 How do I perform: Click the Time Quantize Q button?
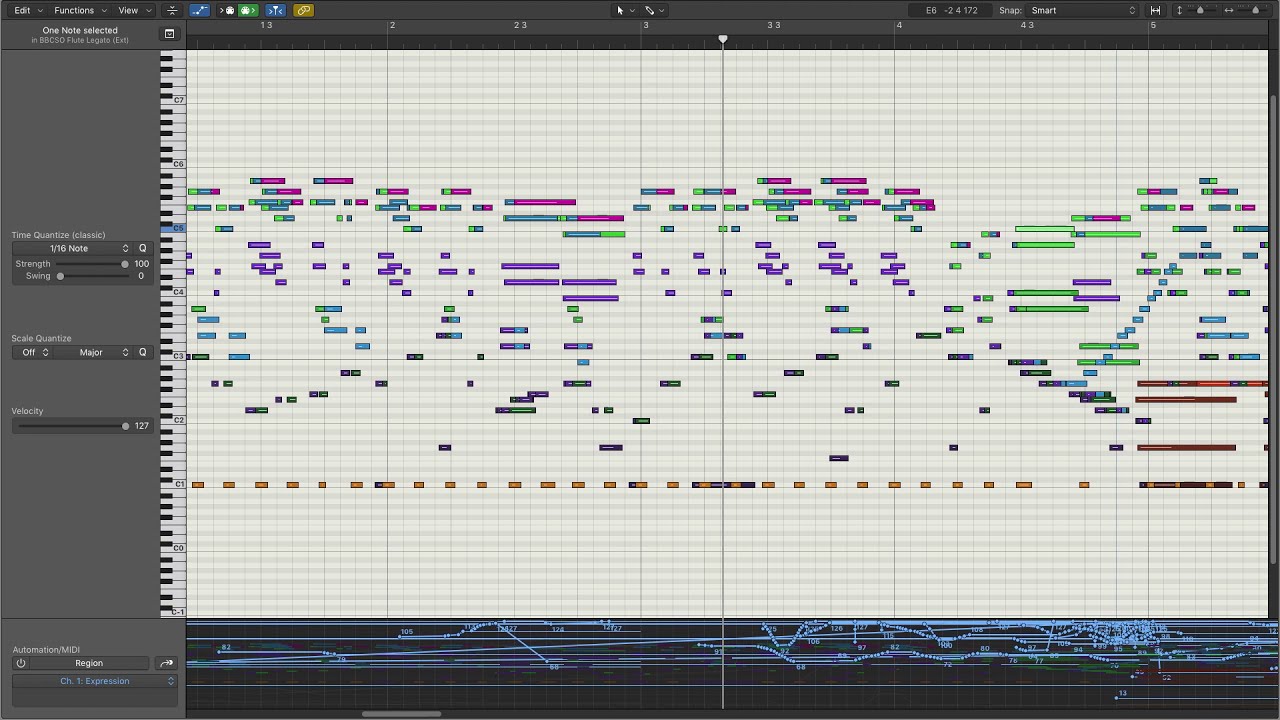(142, 248)
